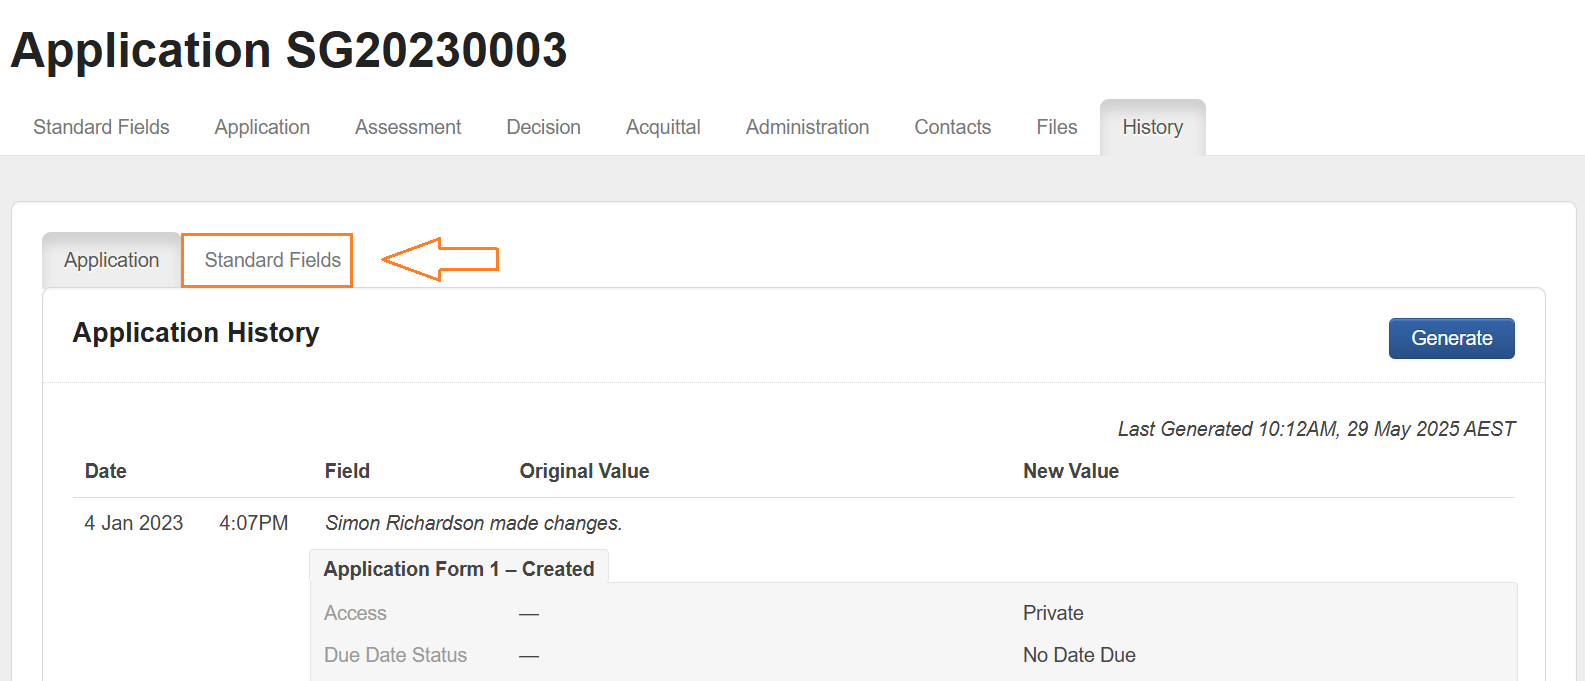Switch to the top Application navigation tab

coord(262,127)
